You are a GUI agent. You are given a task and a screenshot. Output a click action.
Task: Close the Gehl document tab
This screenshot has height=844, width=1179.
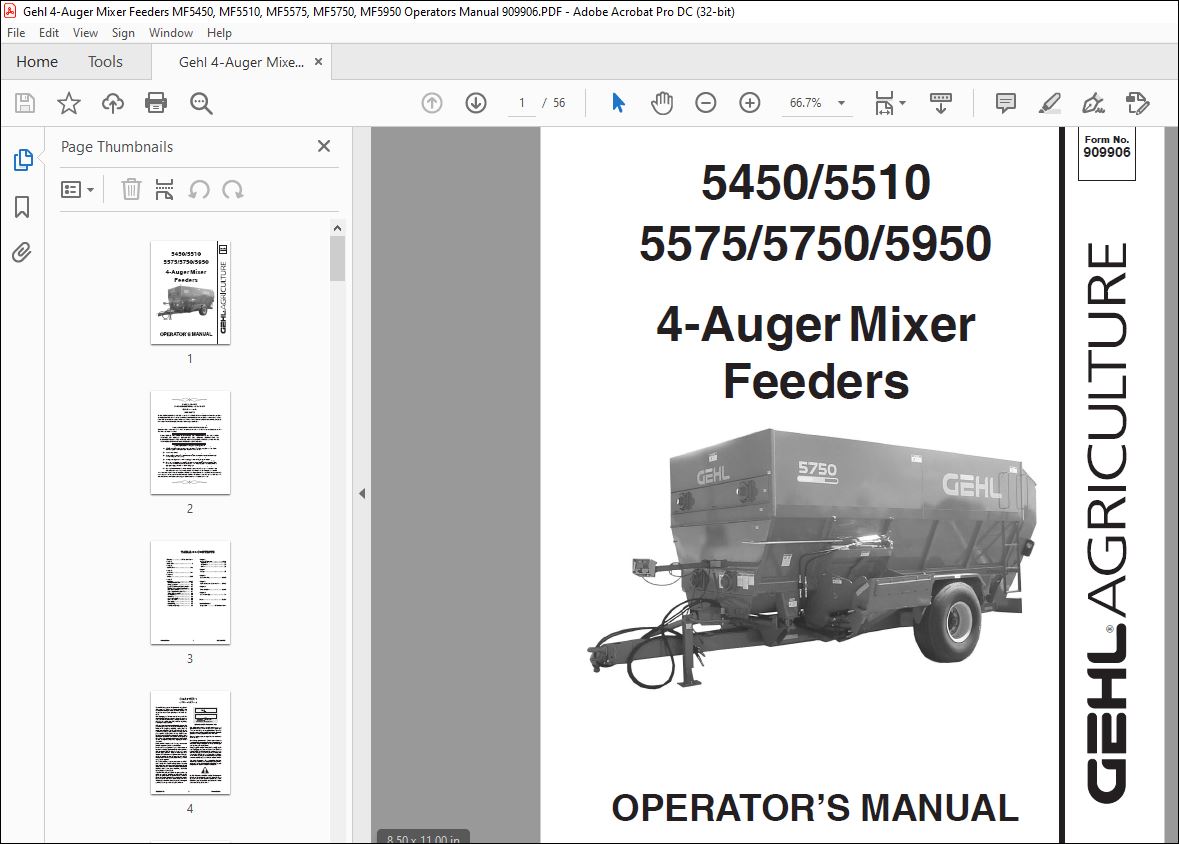[x=319, y=62]
